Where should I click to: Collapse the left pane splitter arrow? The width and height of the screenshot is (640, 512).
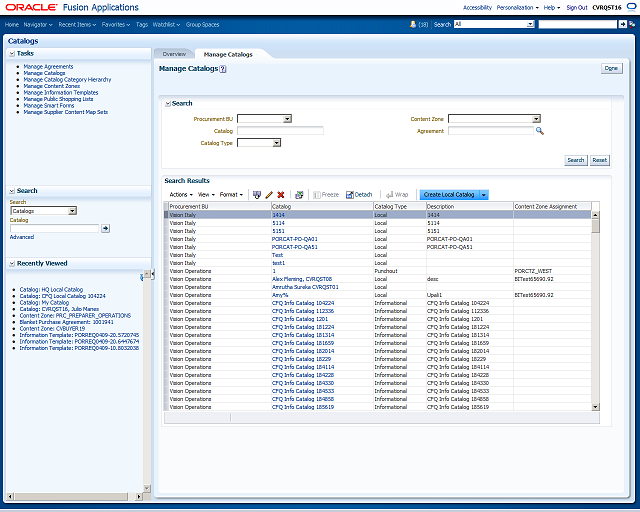click(x=152, y=274)
